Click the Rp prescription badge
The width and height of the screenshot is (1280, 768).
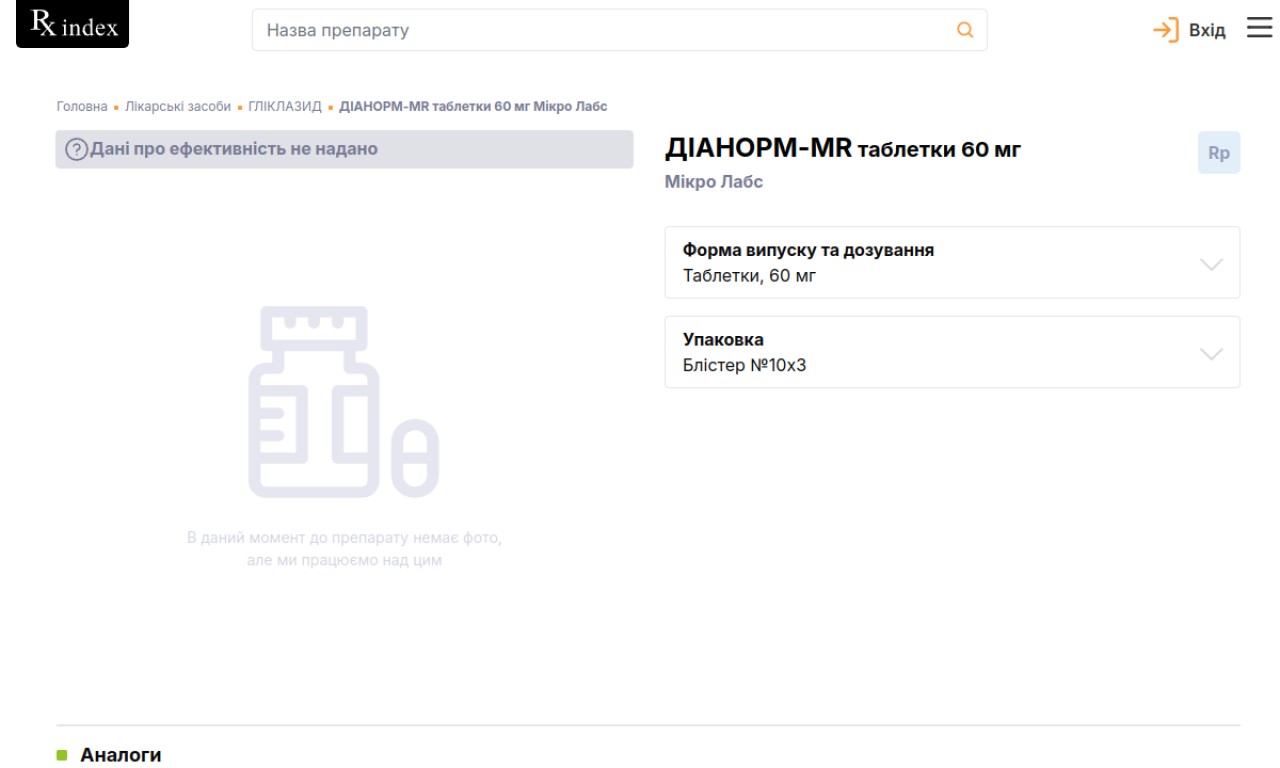1218,154
